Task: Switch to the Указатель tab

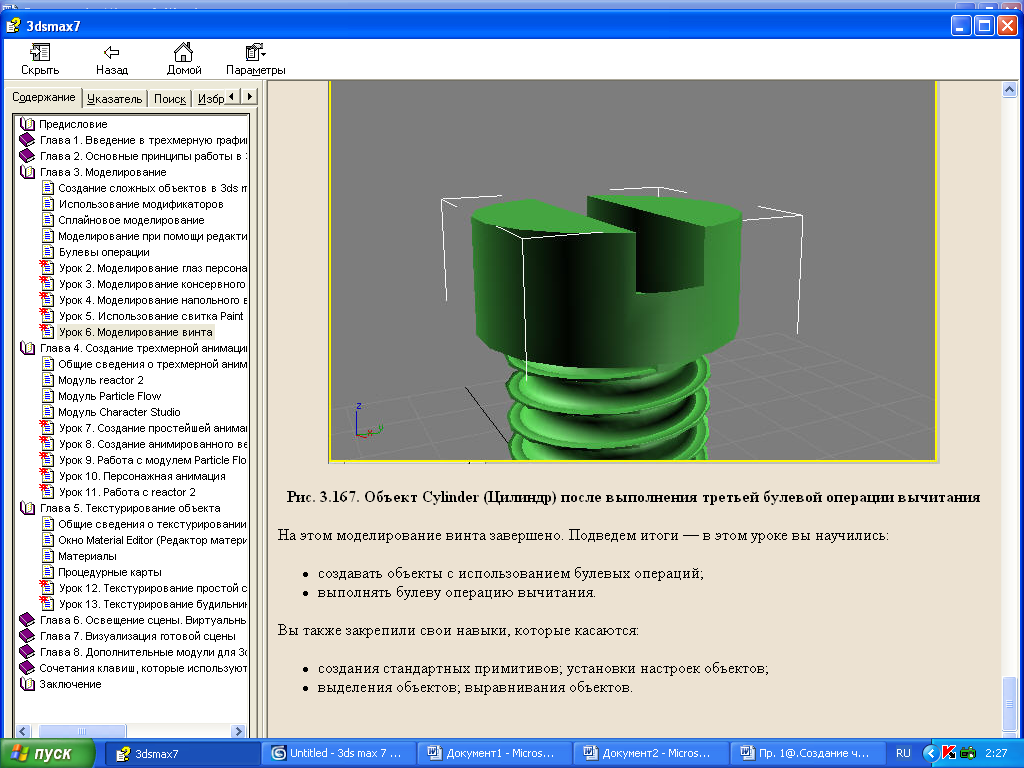Action: 114,99
